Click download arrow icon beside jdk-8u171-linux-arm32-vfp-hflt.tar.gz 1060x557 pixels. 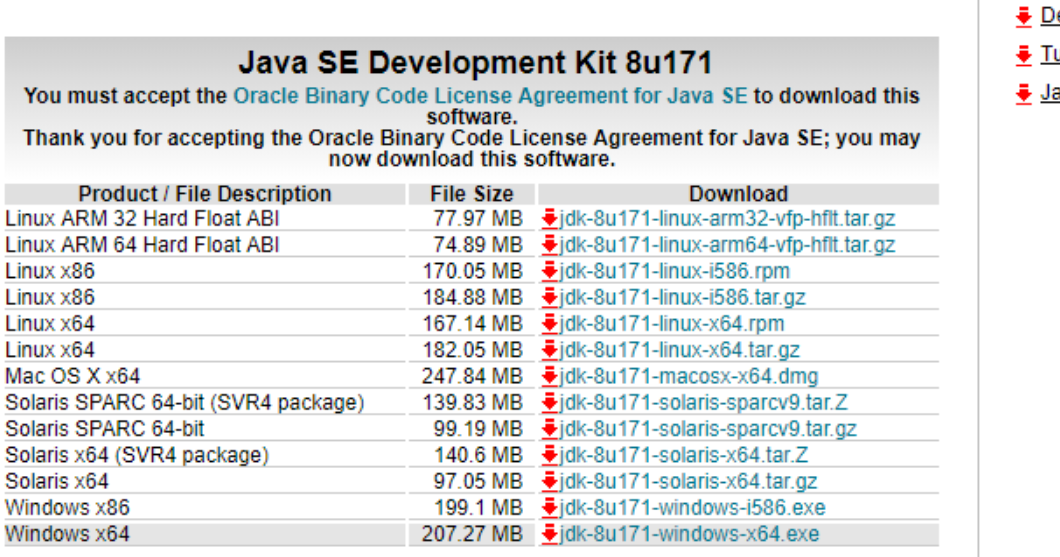550,218
